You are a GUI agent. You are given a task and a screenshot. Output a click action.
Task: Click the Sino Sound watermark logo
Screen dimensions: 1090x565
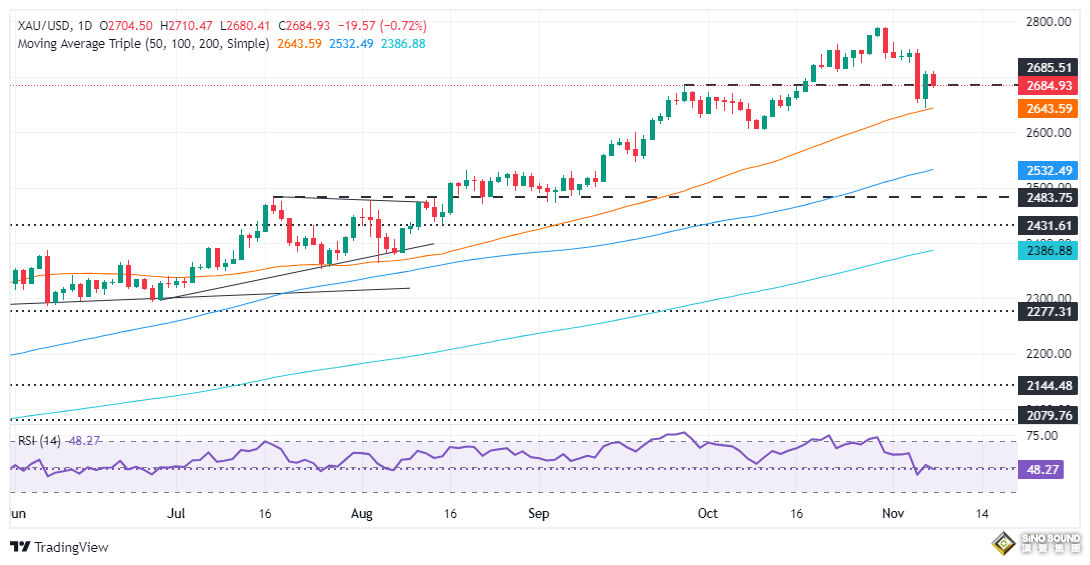tap(1035, 545)
